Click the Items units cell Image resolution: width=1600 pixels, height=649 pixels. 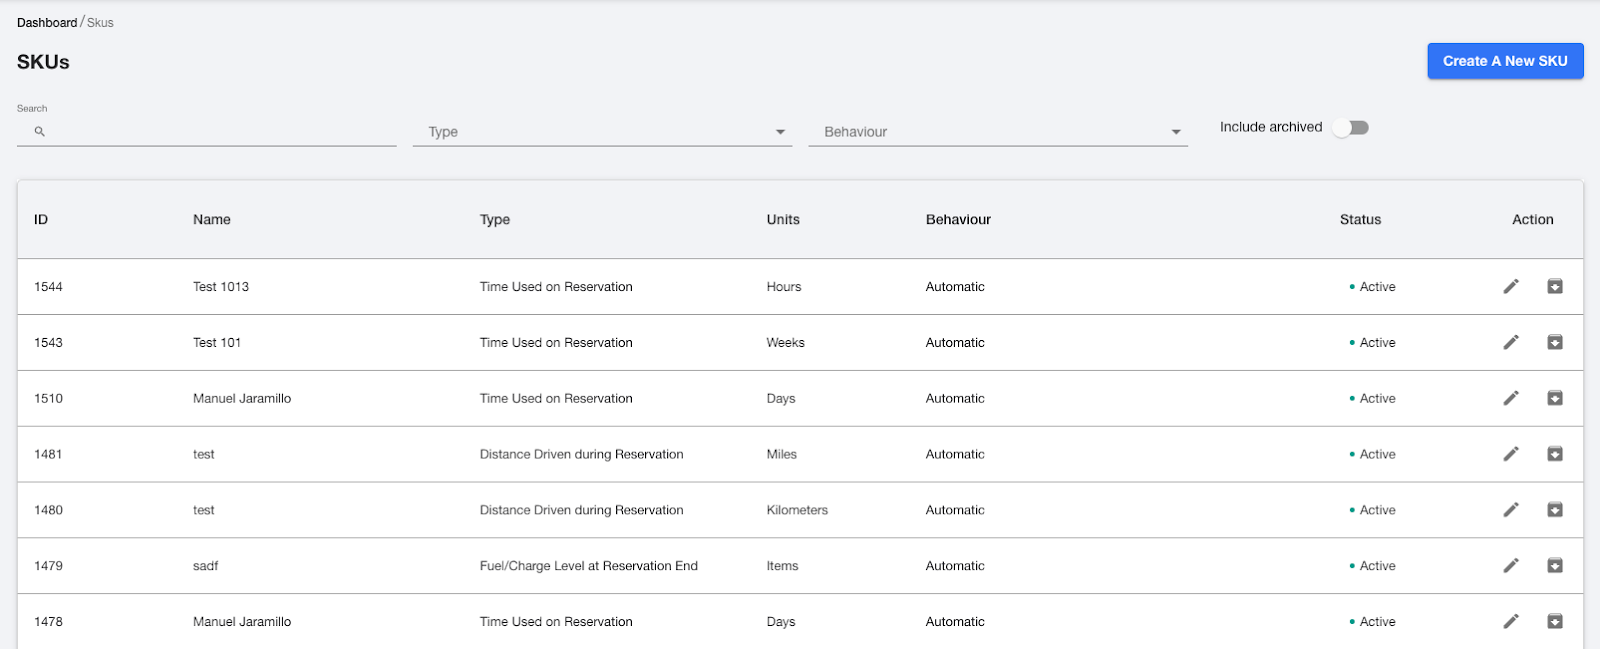[782, 566]
